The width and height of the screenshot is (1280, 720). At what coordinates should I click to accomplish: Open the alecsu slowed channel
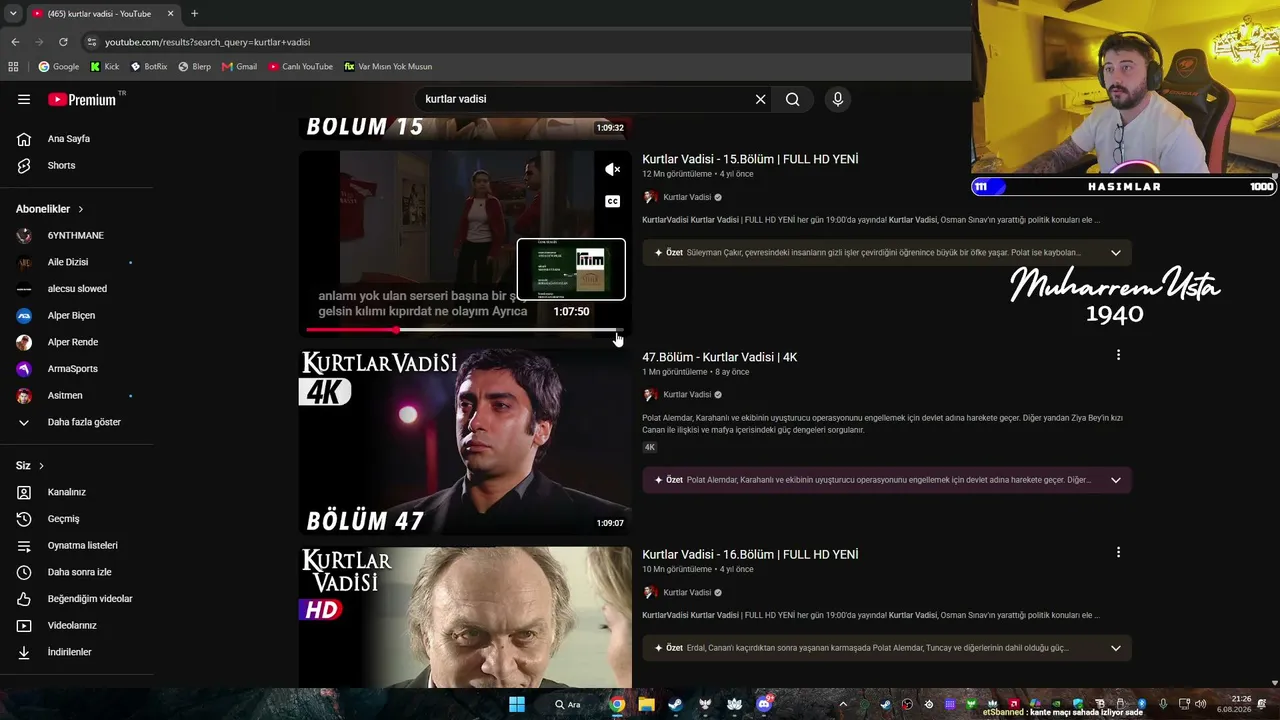tap(76, 289)
